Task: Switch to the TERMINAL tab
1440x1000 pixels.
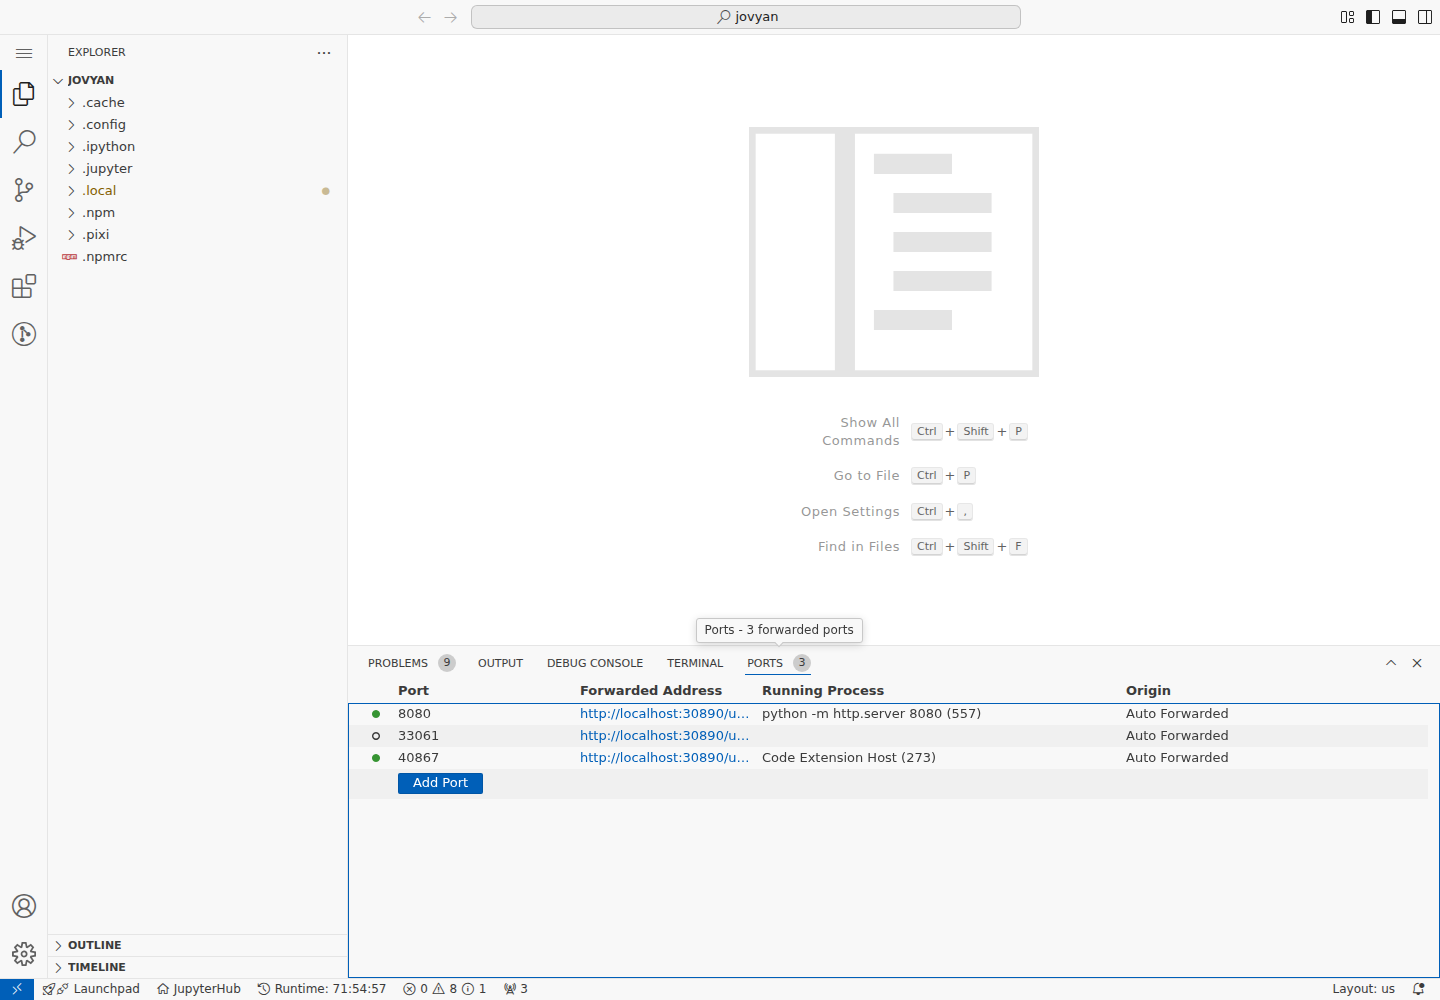Action: [x=695, y=663]
